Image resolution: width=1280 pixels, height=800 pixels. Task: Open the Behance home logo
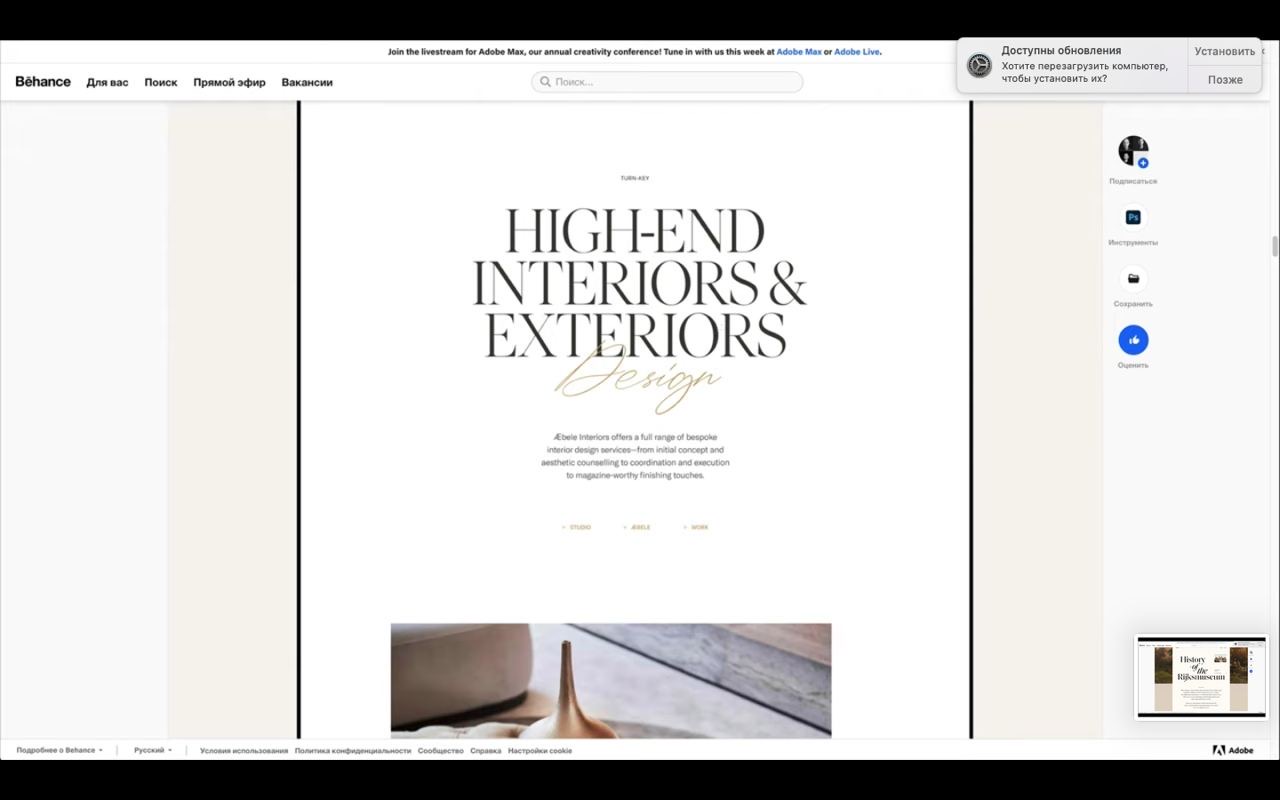tap(43, 82)
